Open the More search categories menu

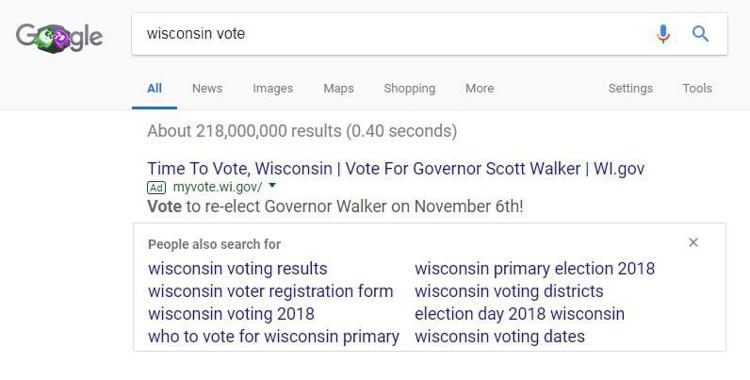tap(479, 89)
